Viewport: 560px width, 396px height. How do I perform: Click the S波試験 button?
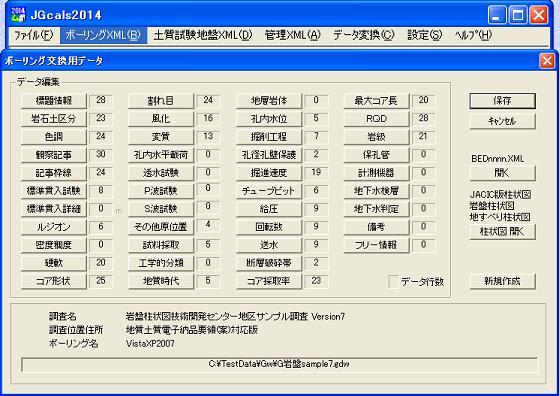click(161, 209)
